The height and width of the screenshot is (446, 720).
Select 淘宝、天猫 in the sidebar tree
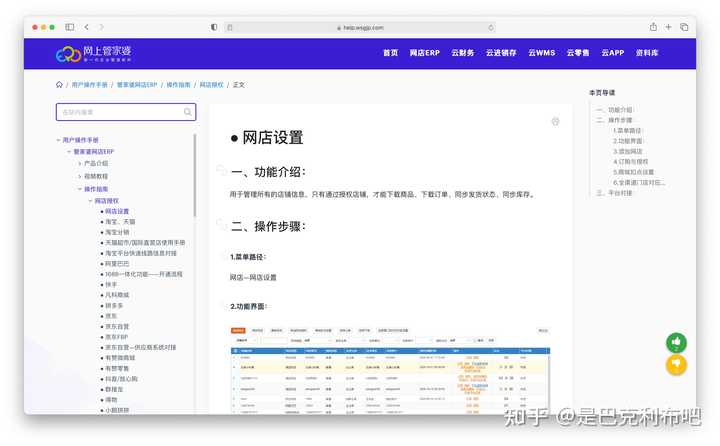(120, 222)
